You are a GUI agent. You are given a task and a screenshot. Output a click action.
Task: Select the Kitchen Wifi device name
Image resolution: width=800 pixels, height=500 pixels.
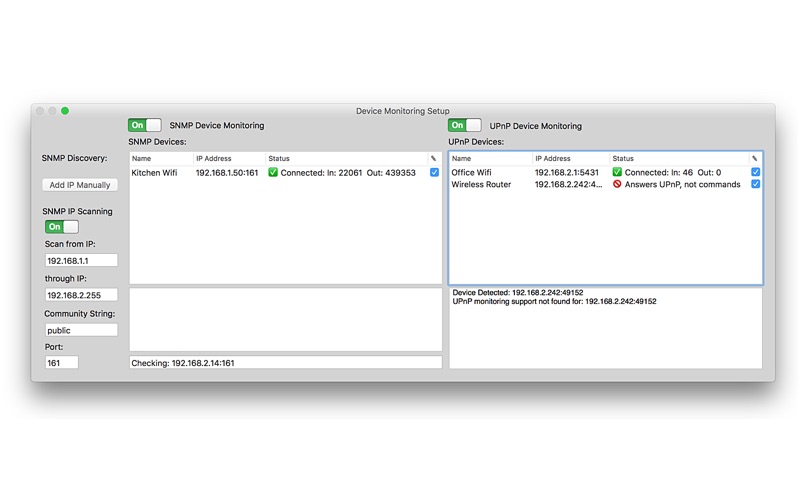click(154, 173)
